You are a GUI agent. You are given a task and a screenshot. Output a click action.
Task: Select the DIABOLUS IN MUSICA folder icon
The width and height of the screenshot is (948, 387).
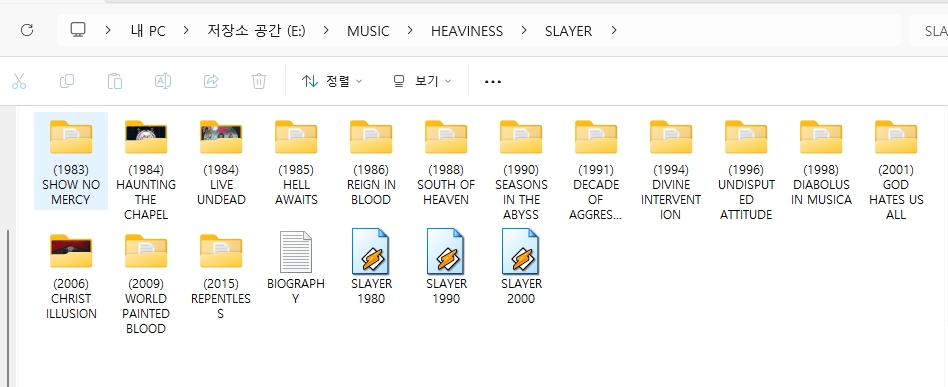click(820, 137)
